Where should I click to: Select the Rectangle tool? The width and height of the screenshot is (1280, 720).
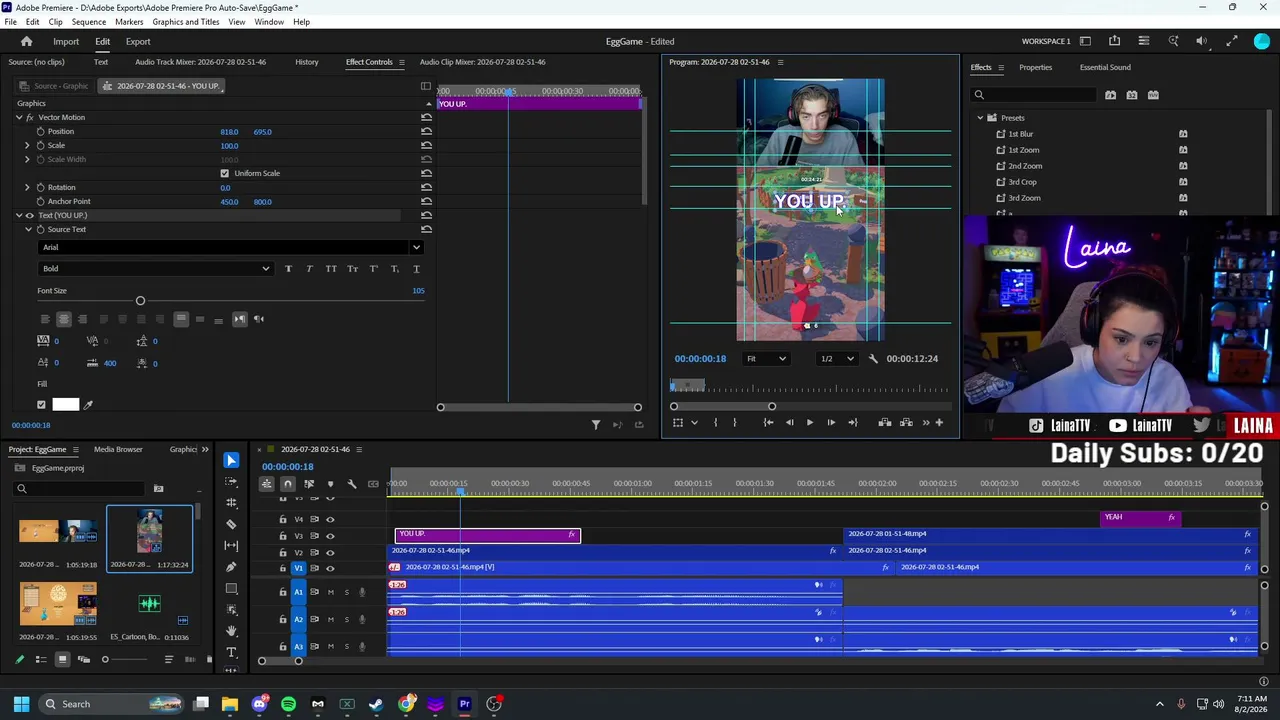coord(231,588)
